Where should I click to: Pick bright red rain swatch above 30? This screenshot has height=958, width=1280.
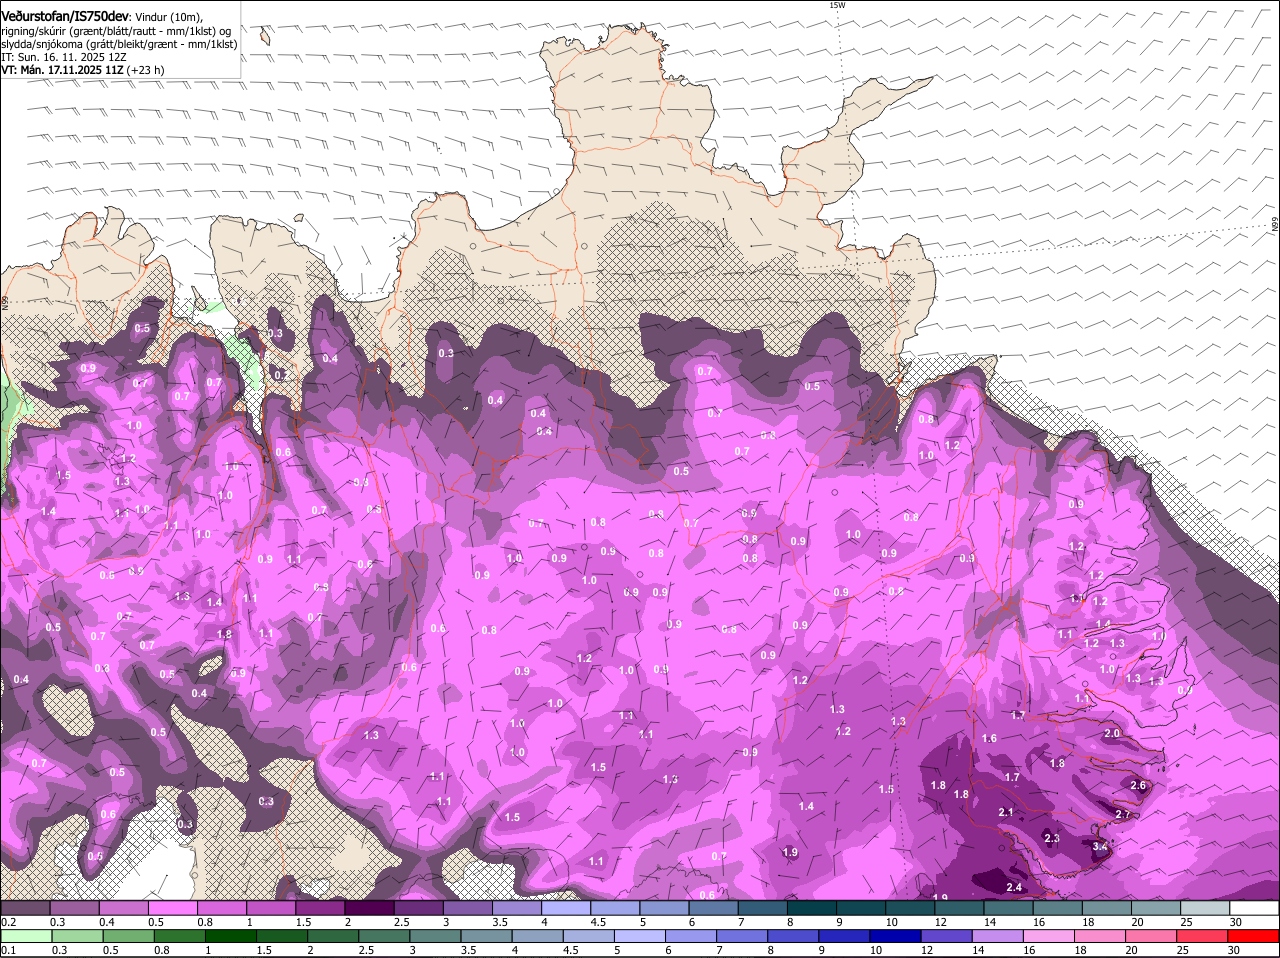pos(1255,935)
